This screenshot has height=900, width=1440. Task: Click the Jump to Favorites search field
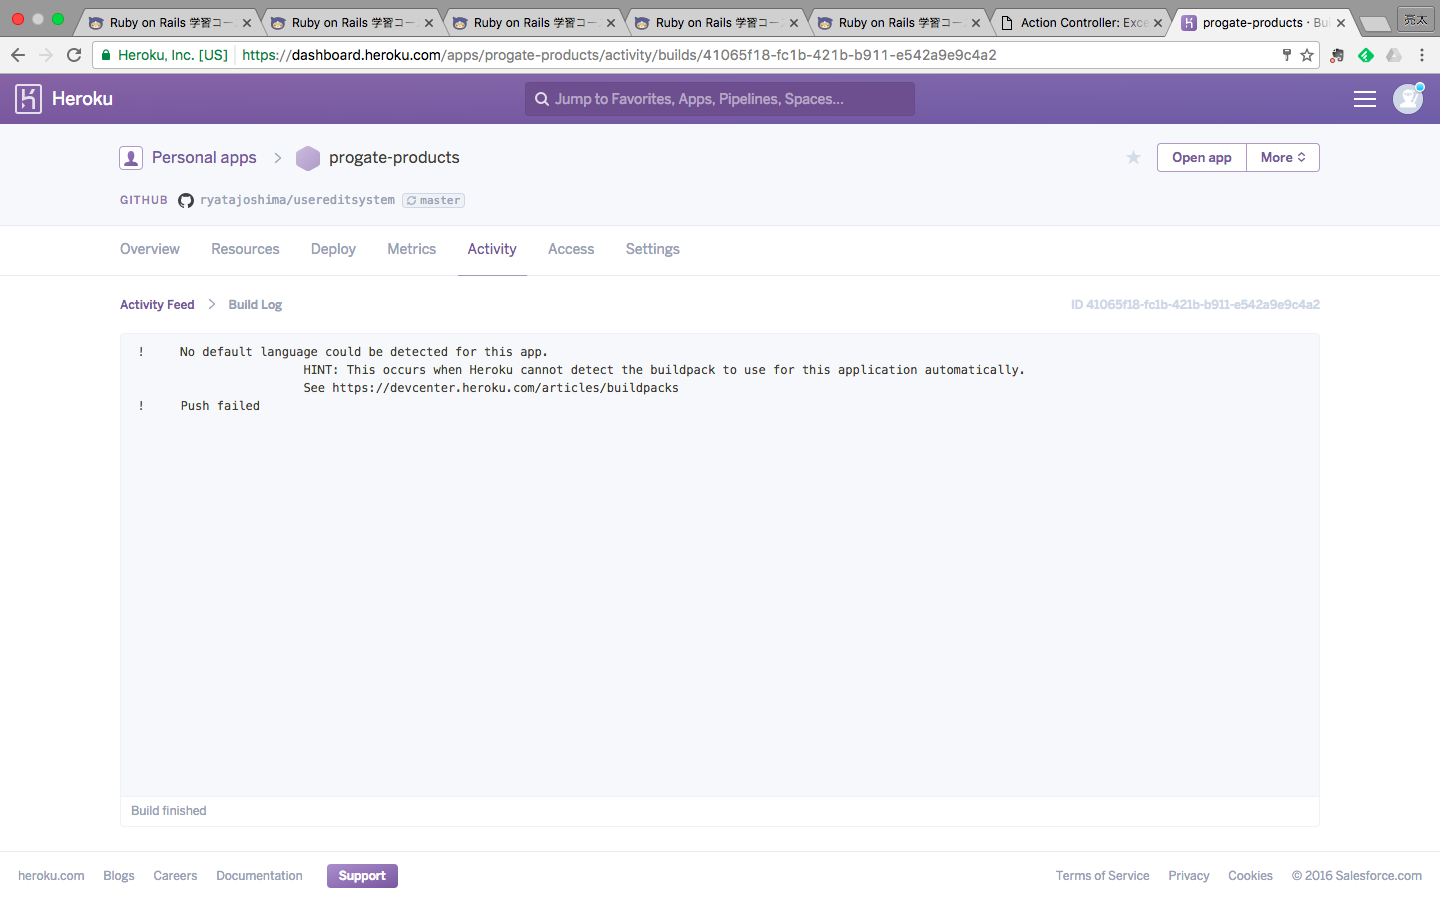pyautogui.click(x=719, y=98)
